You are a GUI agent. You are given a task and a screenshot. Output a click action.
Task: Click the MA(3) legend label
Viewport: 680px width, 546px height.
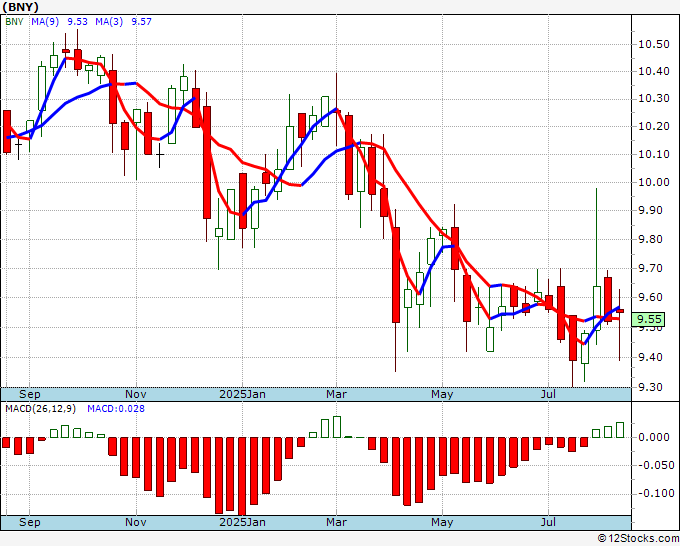point(109,22)
